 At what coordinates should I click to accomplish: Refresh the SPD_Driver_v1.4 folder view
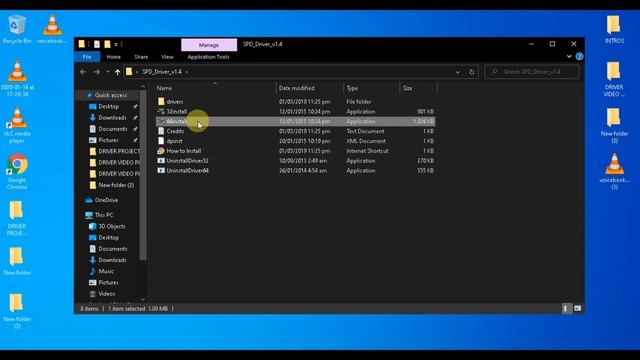click(471, 72)
